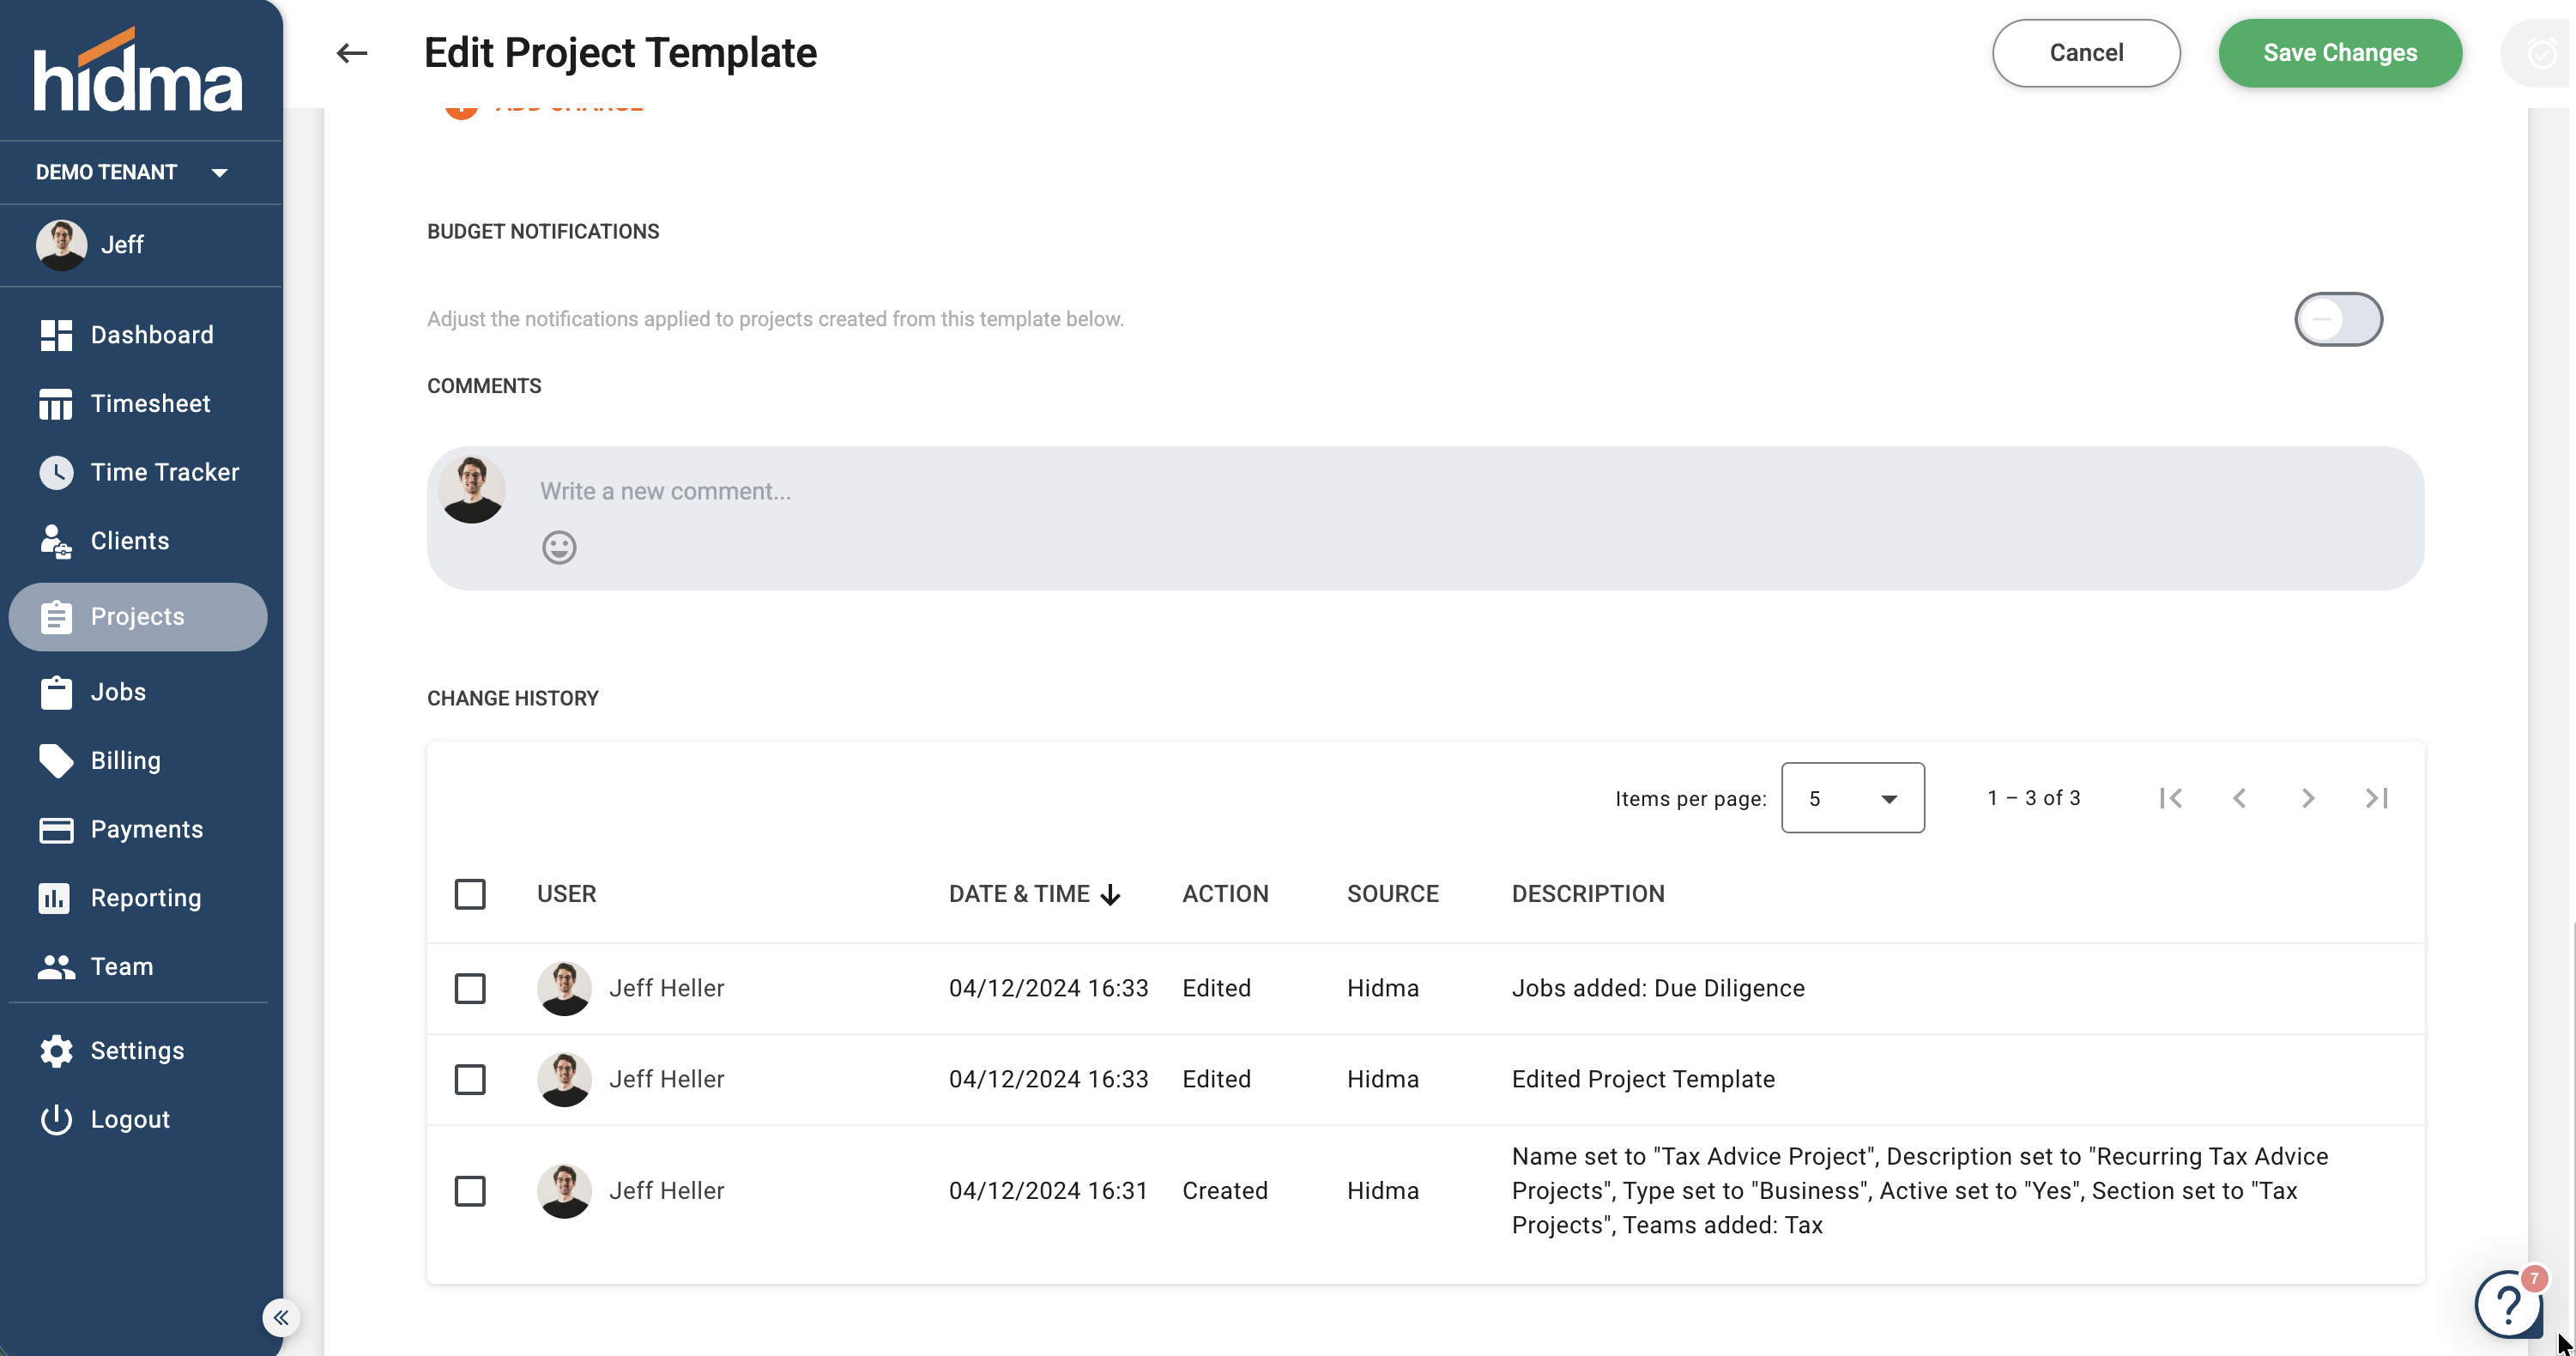
Task: Open the help question mark widget
Action: [2508, 1303]
